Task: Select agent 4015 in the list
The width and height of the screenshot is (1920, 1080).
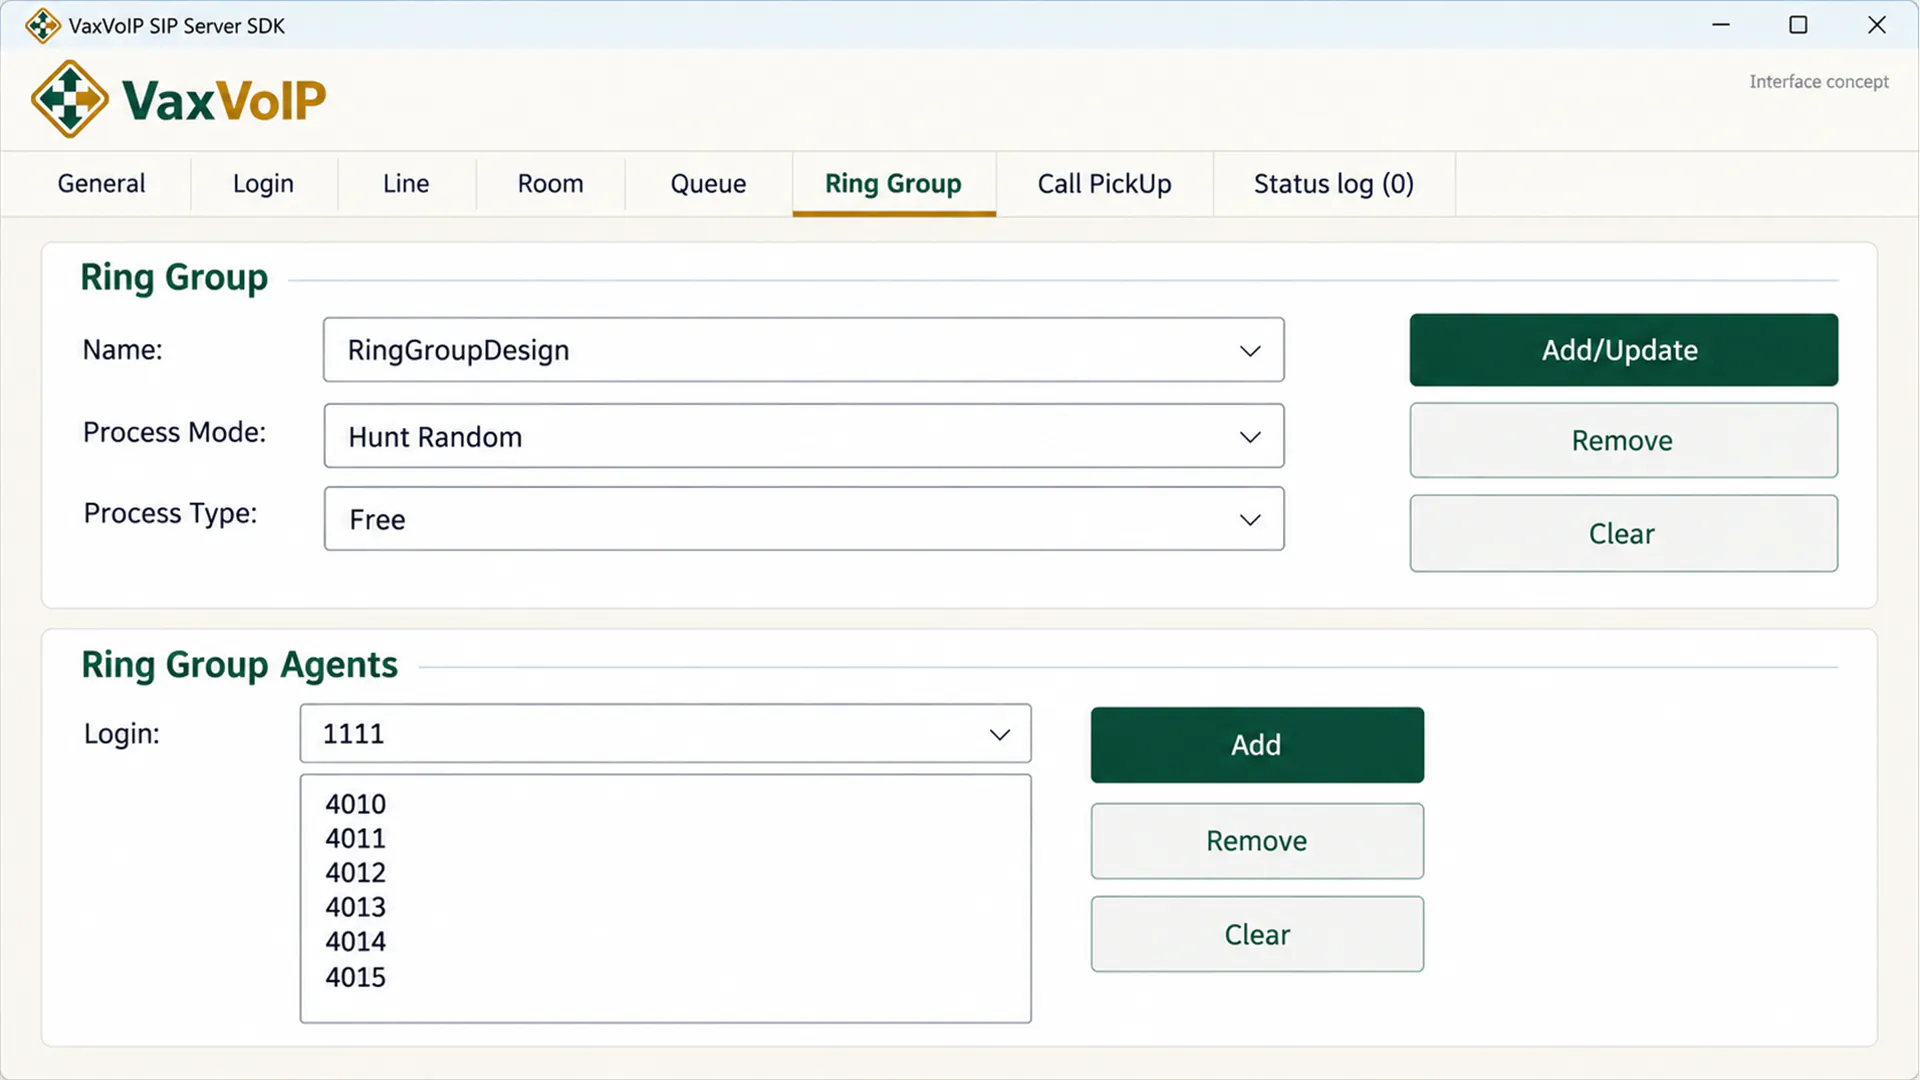Action: click(355, 977)
